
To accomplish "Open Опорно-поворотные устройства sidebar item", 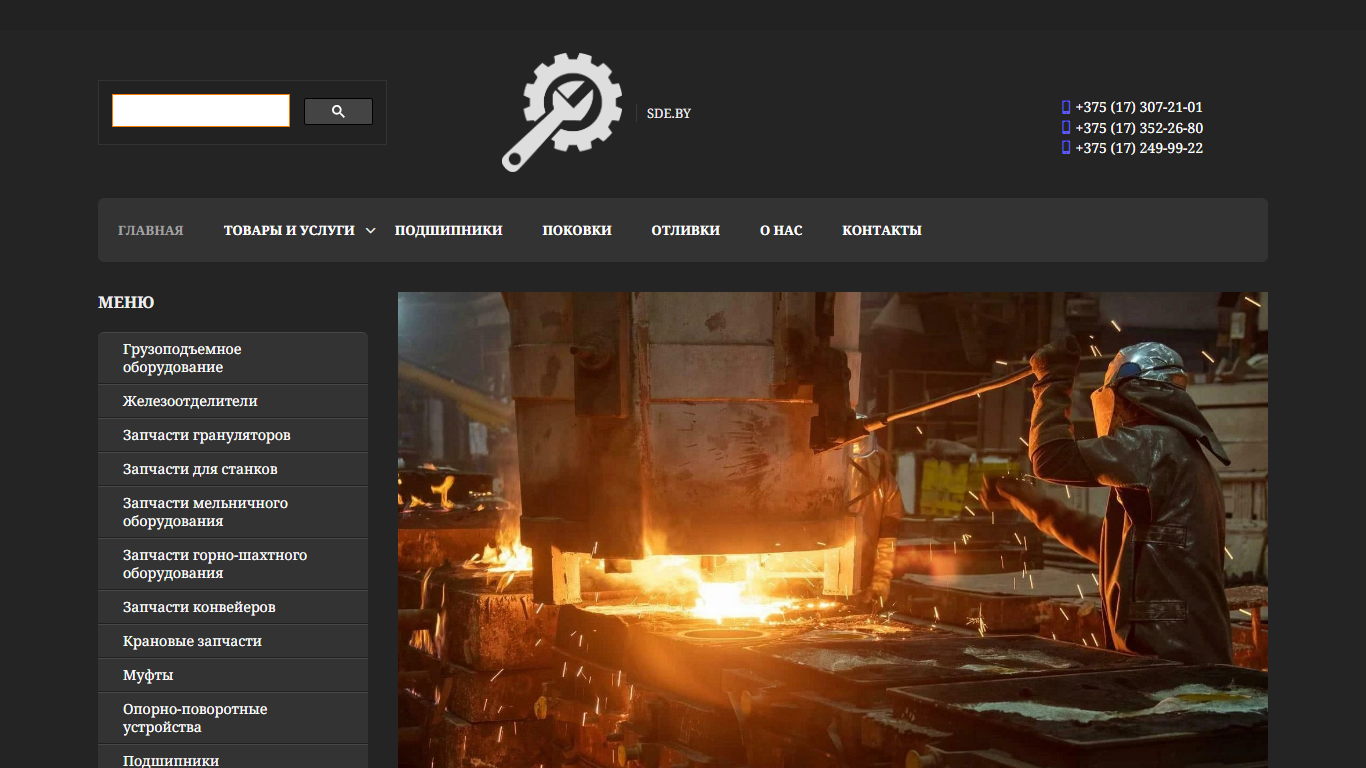I will [233, 718].
